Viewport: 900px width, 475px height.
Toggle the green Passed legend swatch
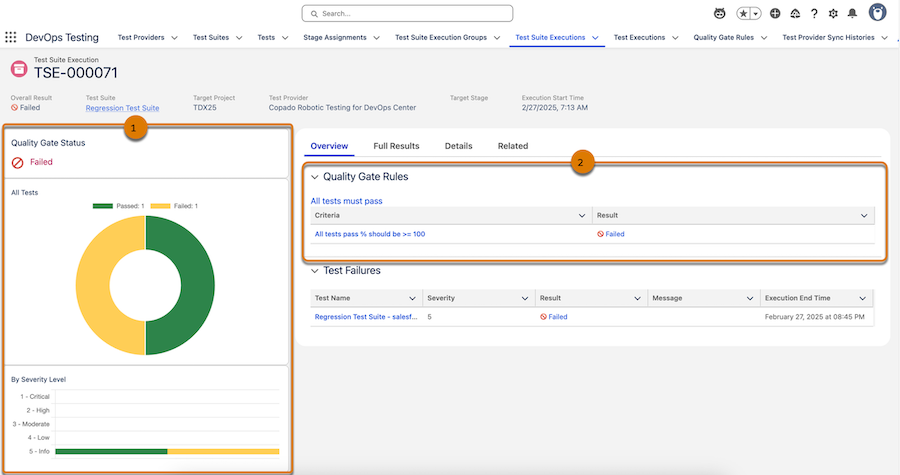tap(103, 206)
